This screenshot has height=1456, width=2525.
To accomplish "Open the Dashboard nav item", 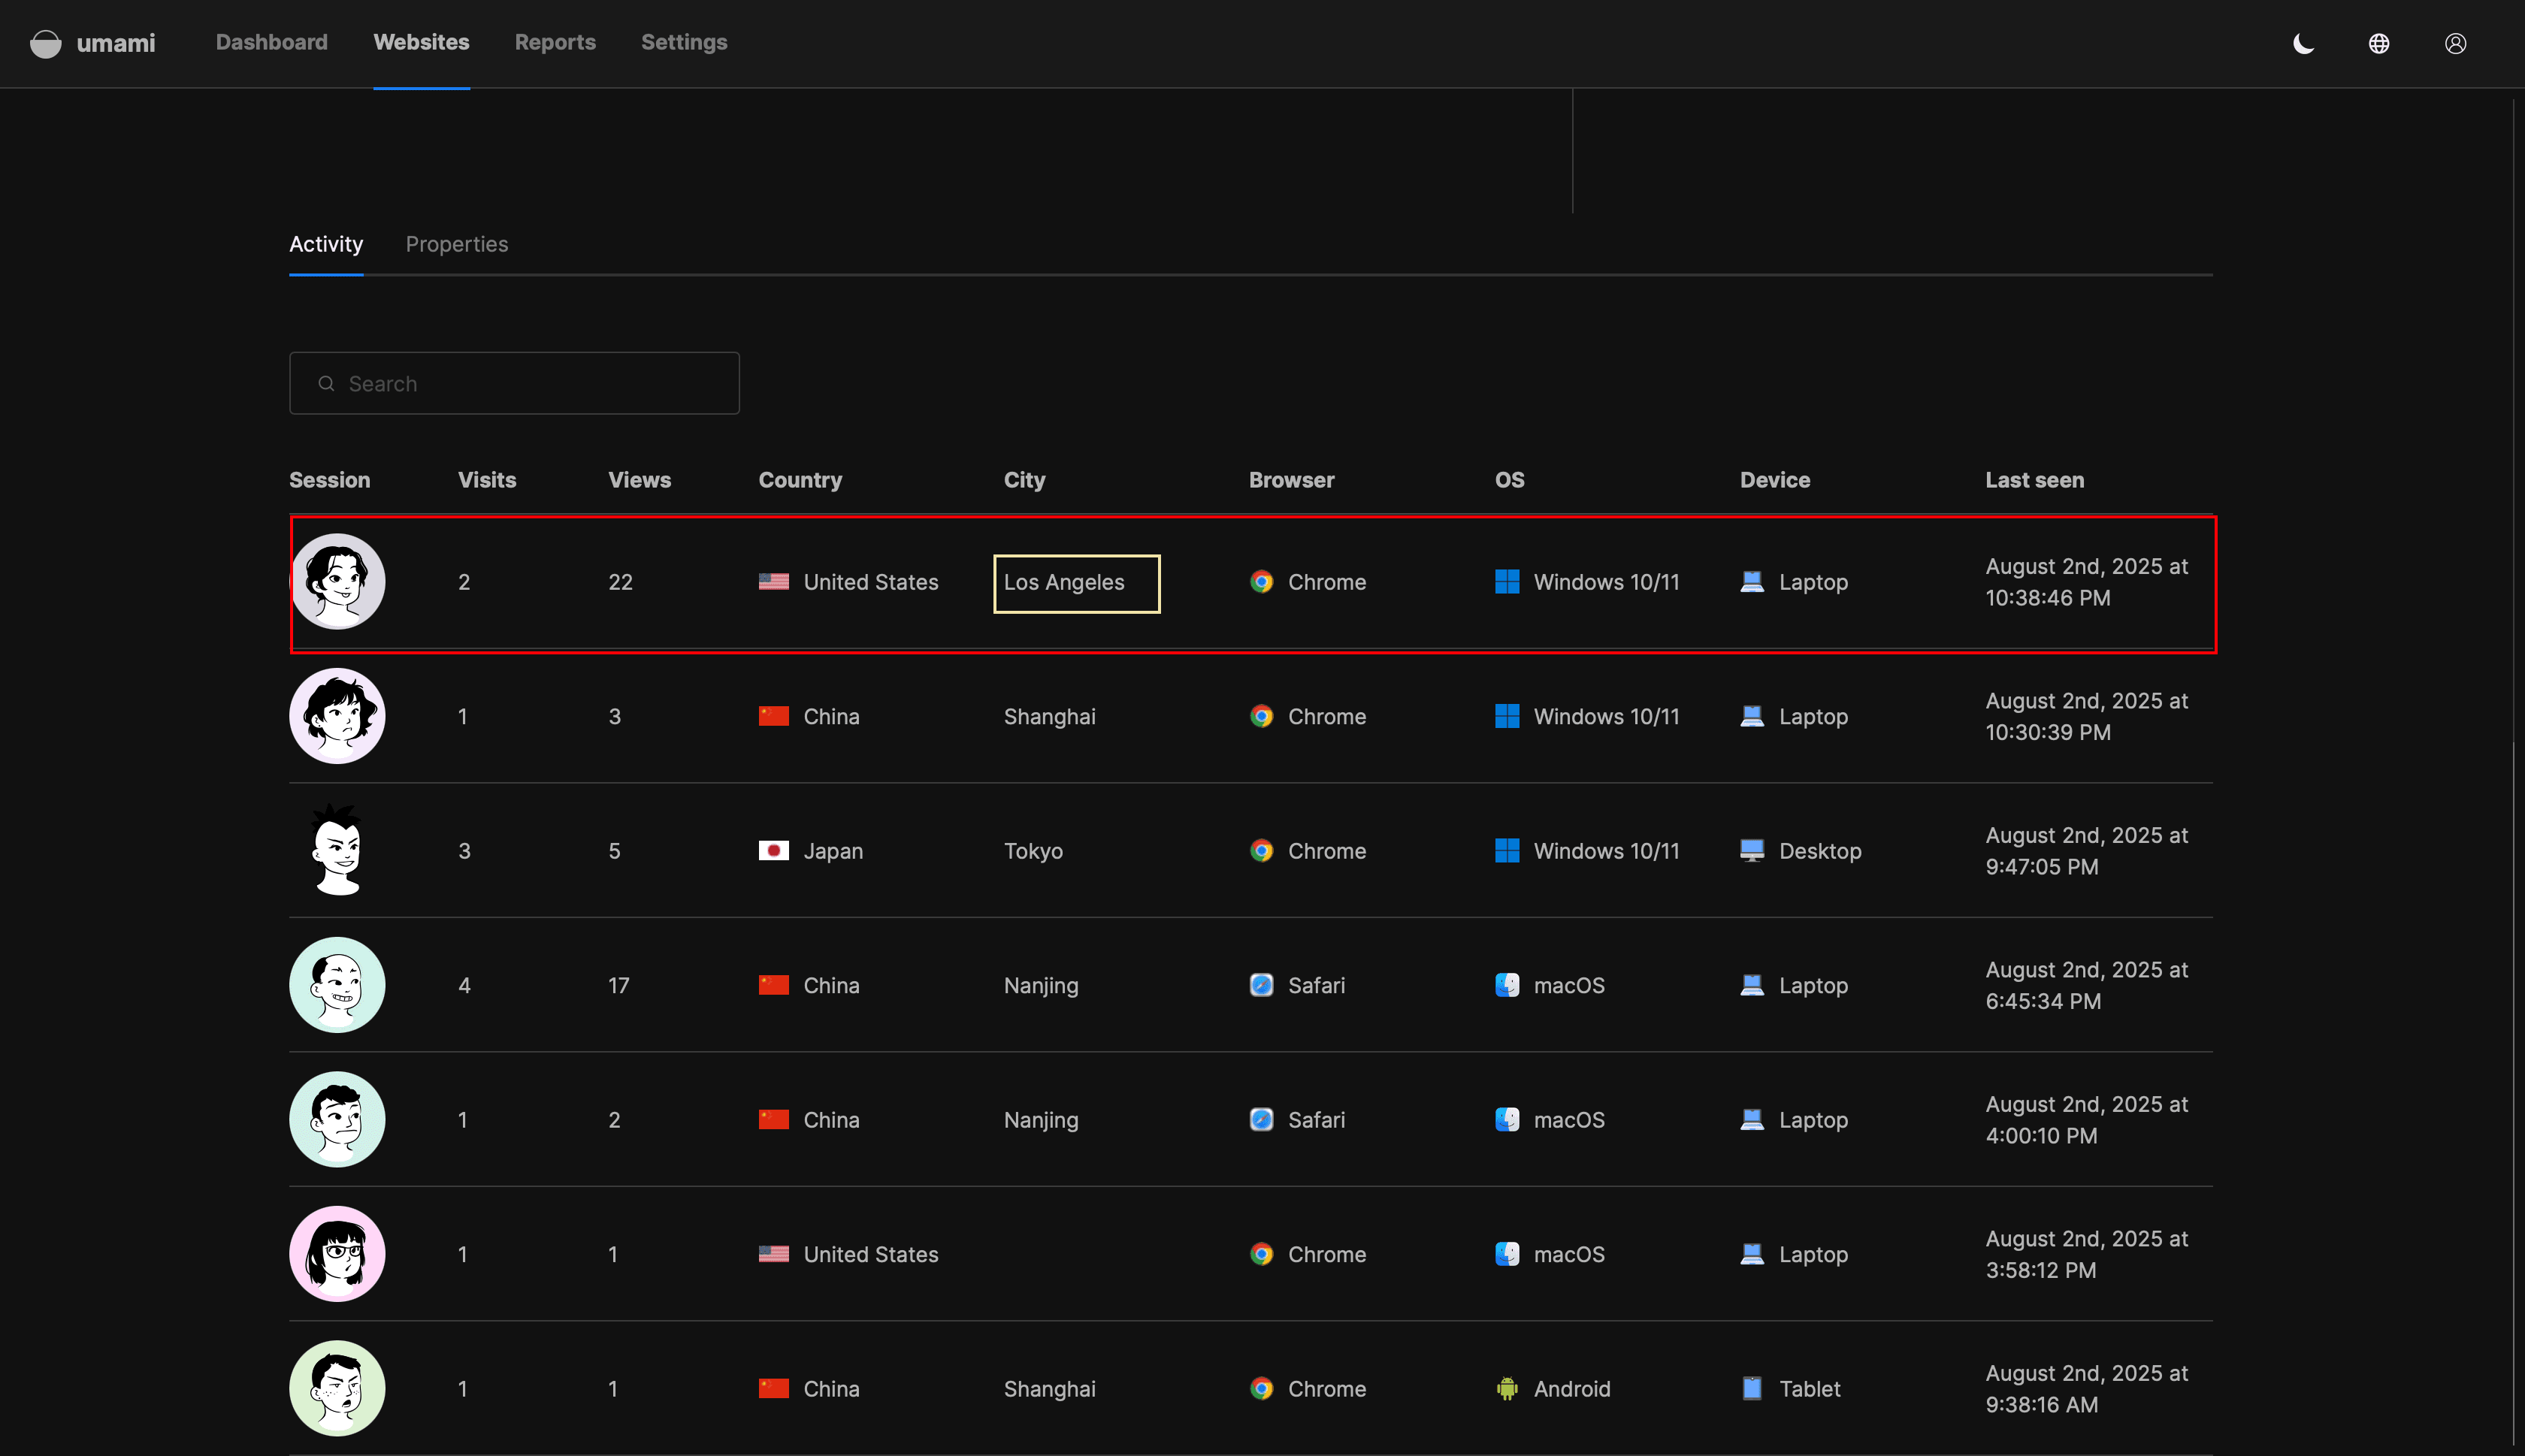I will (271, 42).
